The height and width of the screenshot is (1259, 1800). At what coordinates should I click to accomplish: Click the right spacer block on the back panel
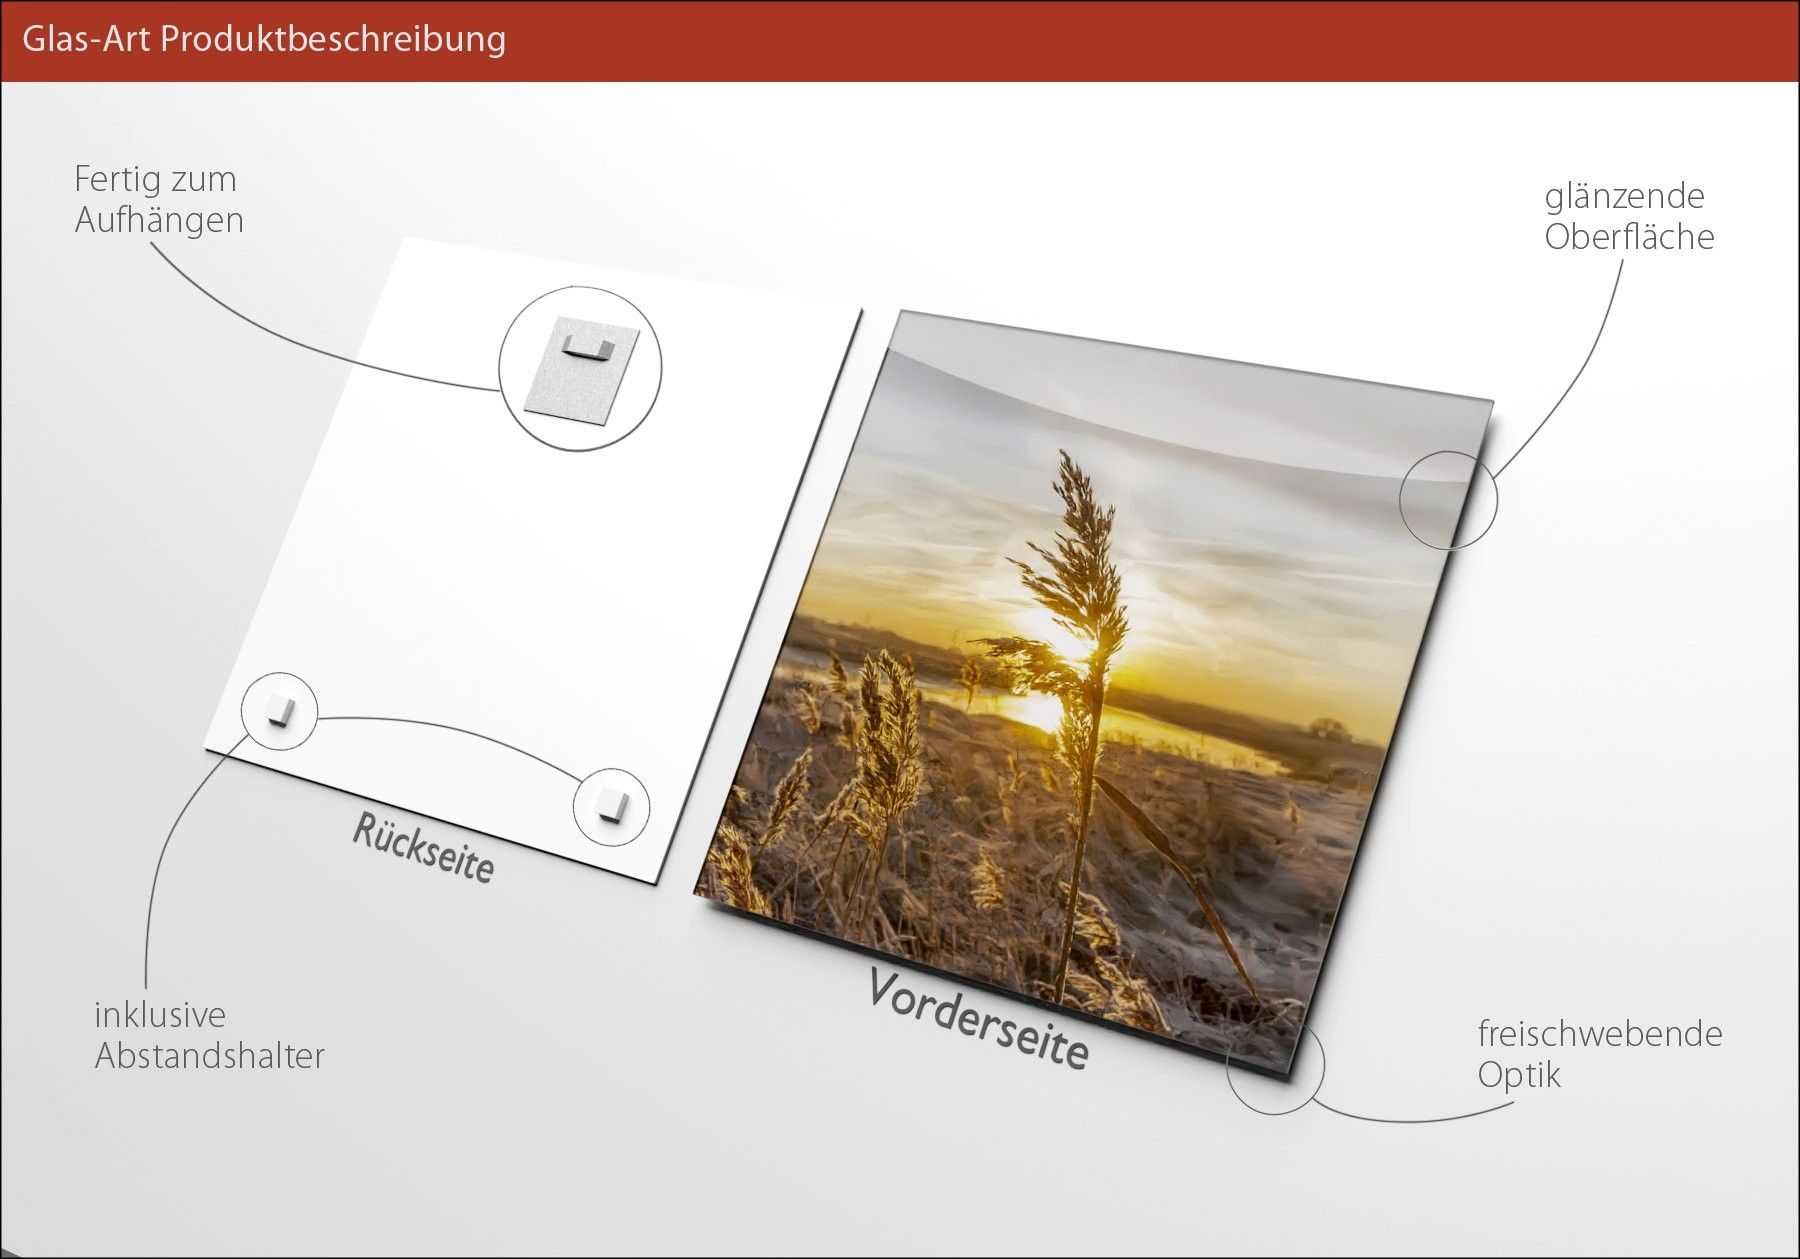coord(610,803)
